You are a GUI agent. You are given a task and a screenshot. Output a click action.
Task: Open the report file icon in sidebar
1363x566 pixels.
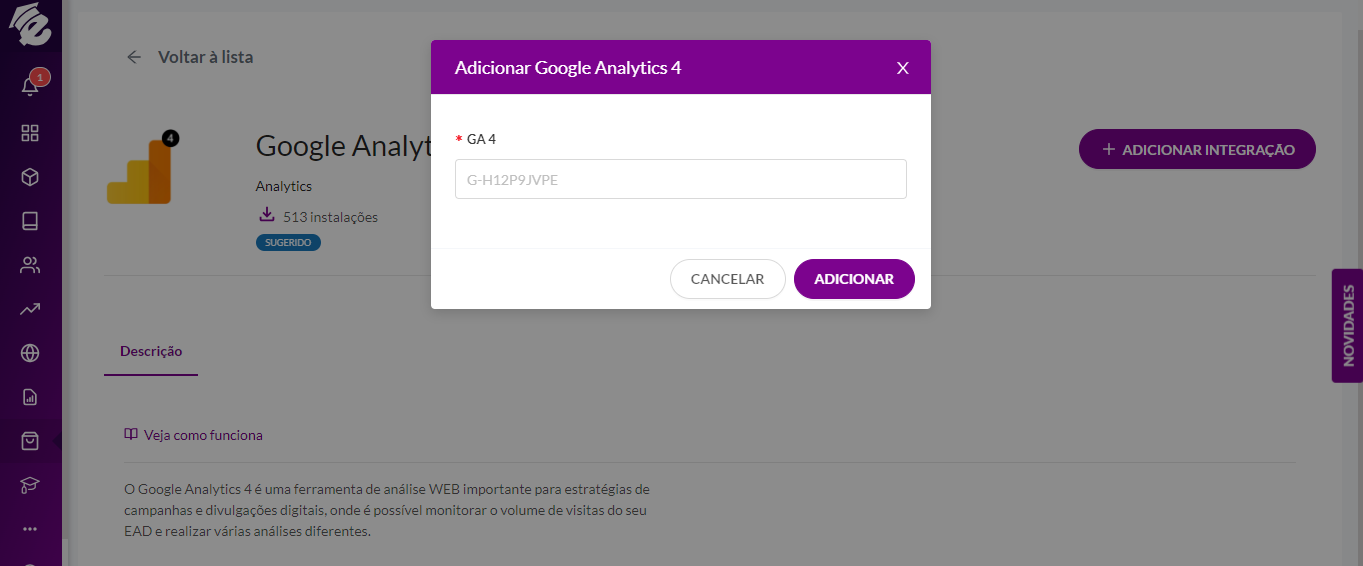pyautogui.click(x=30, y=397)
